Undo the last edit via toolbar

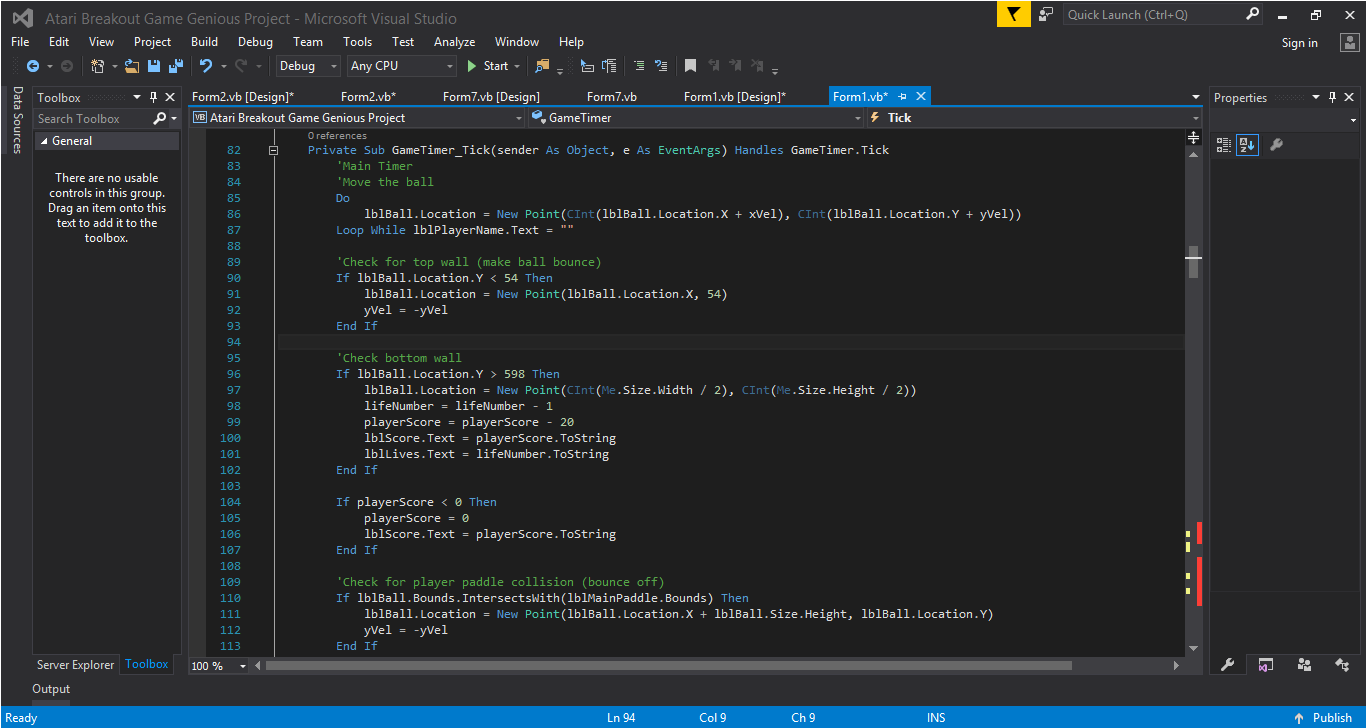click(x=205, y=66)
